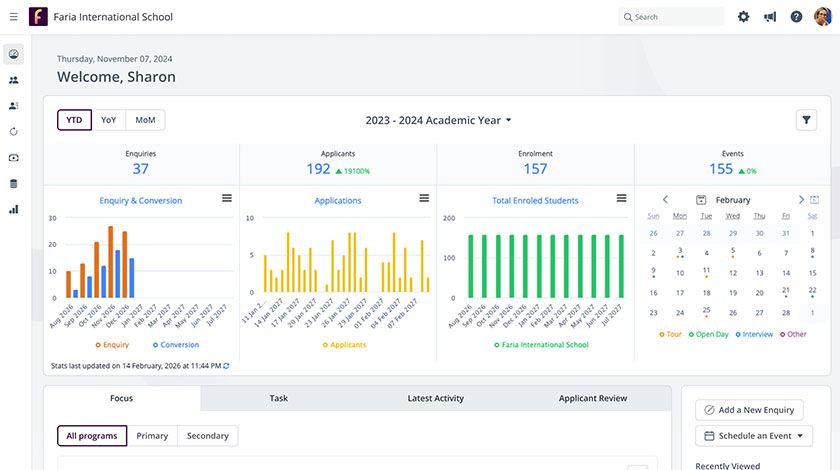This screenshot has width=840, height=470.
Task: Switch to the Focus tab
Action: click(122, 398)
